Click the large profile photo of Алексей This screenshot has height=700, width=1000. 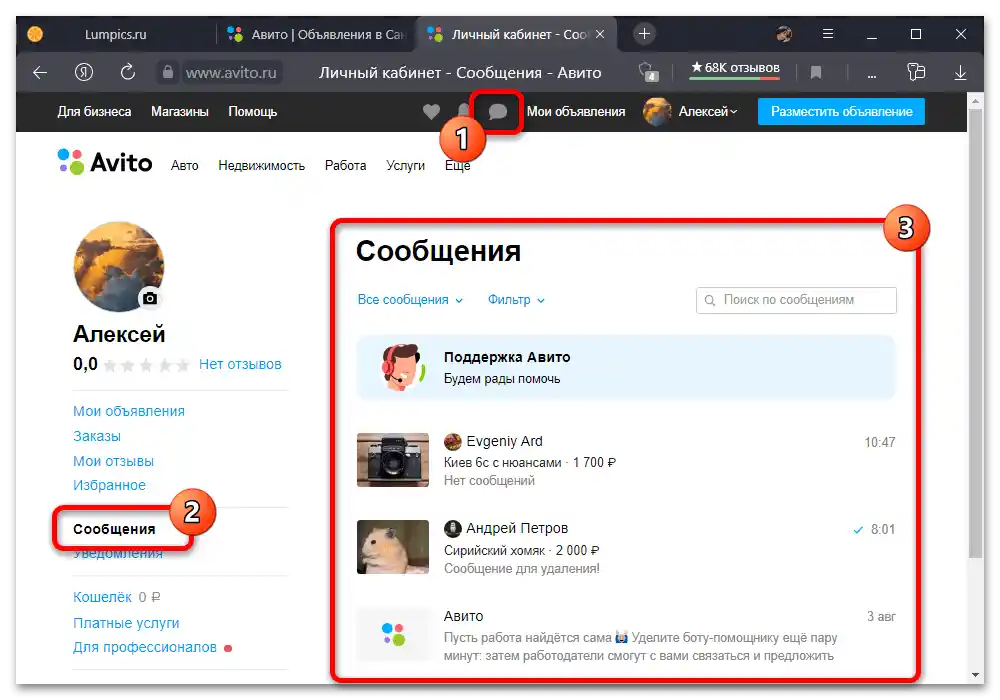click(119, 266)
